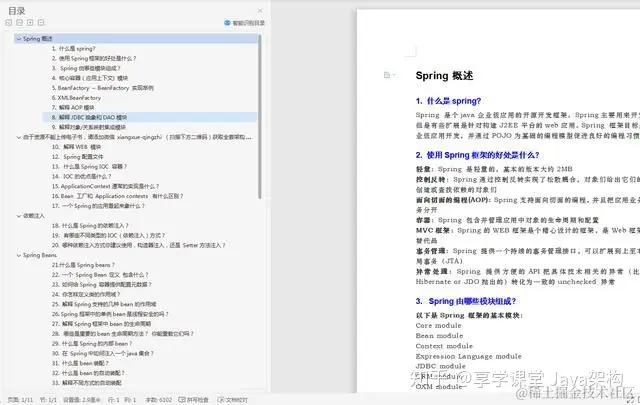Click the 页面 1/11 status bar indicator
Screen dimensions: 640x405
click(x=20, y=400)
